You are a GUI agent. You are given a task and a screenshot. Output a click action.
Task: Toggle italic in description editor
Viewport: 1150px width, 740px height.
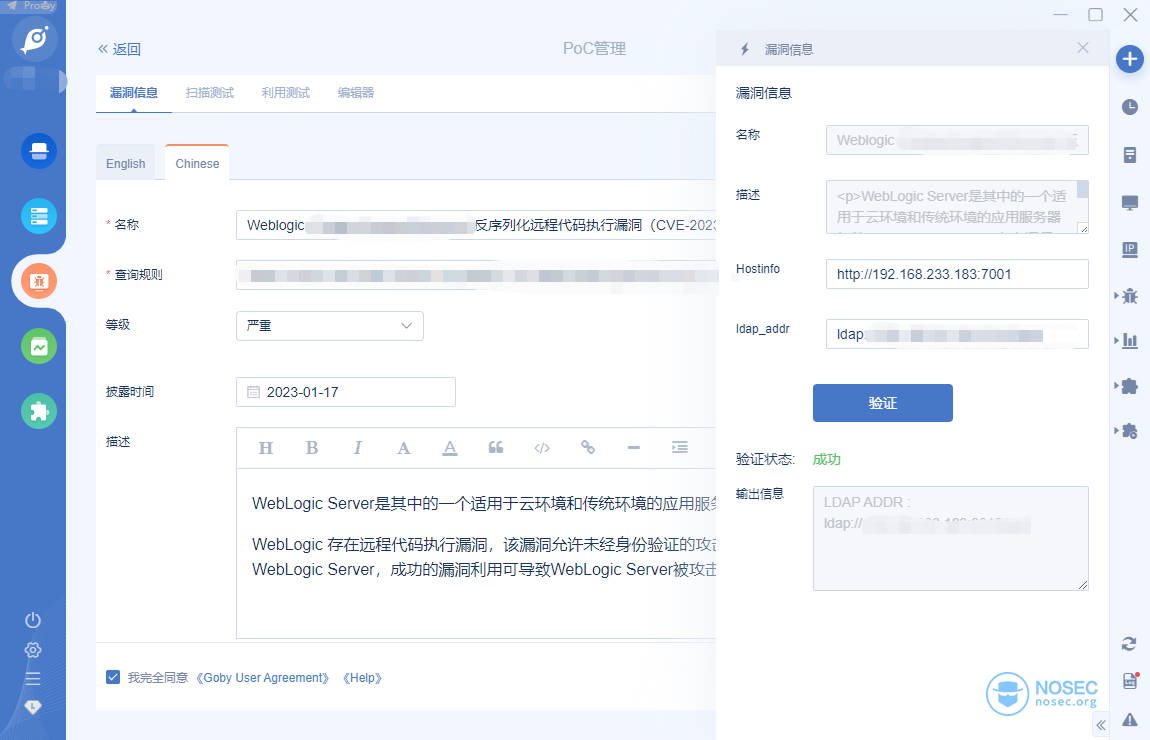(x=358, y=448)
